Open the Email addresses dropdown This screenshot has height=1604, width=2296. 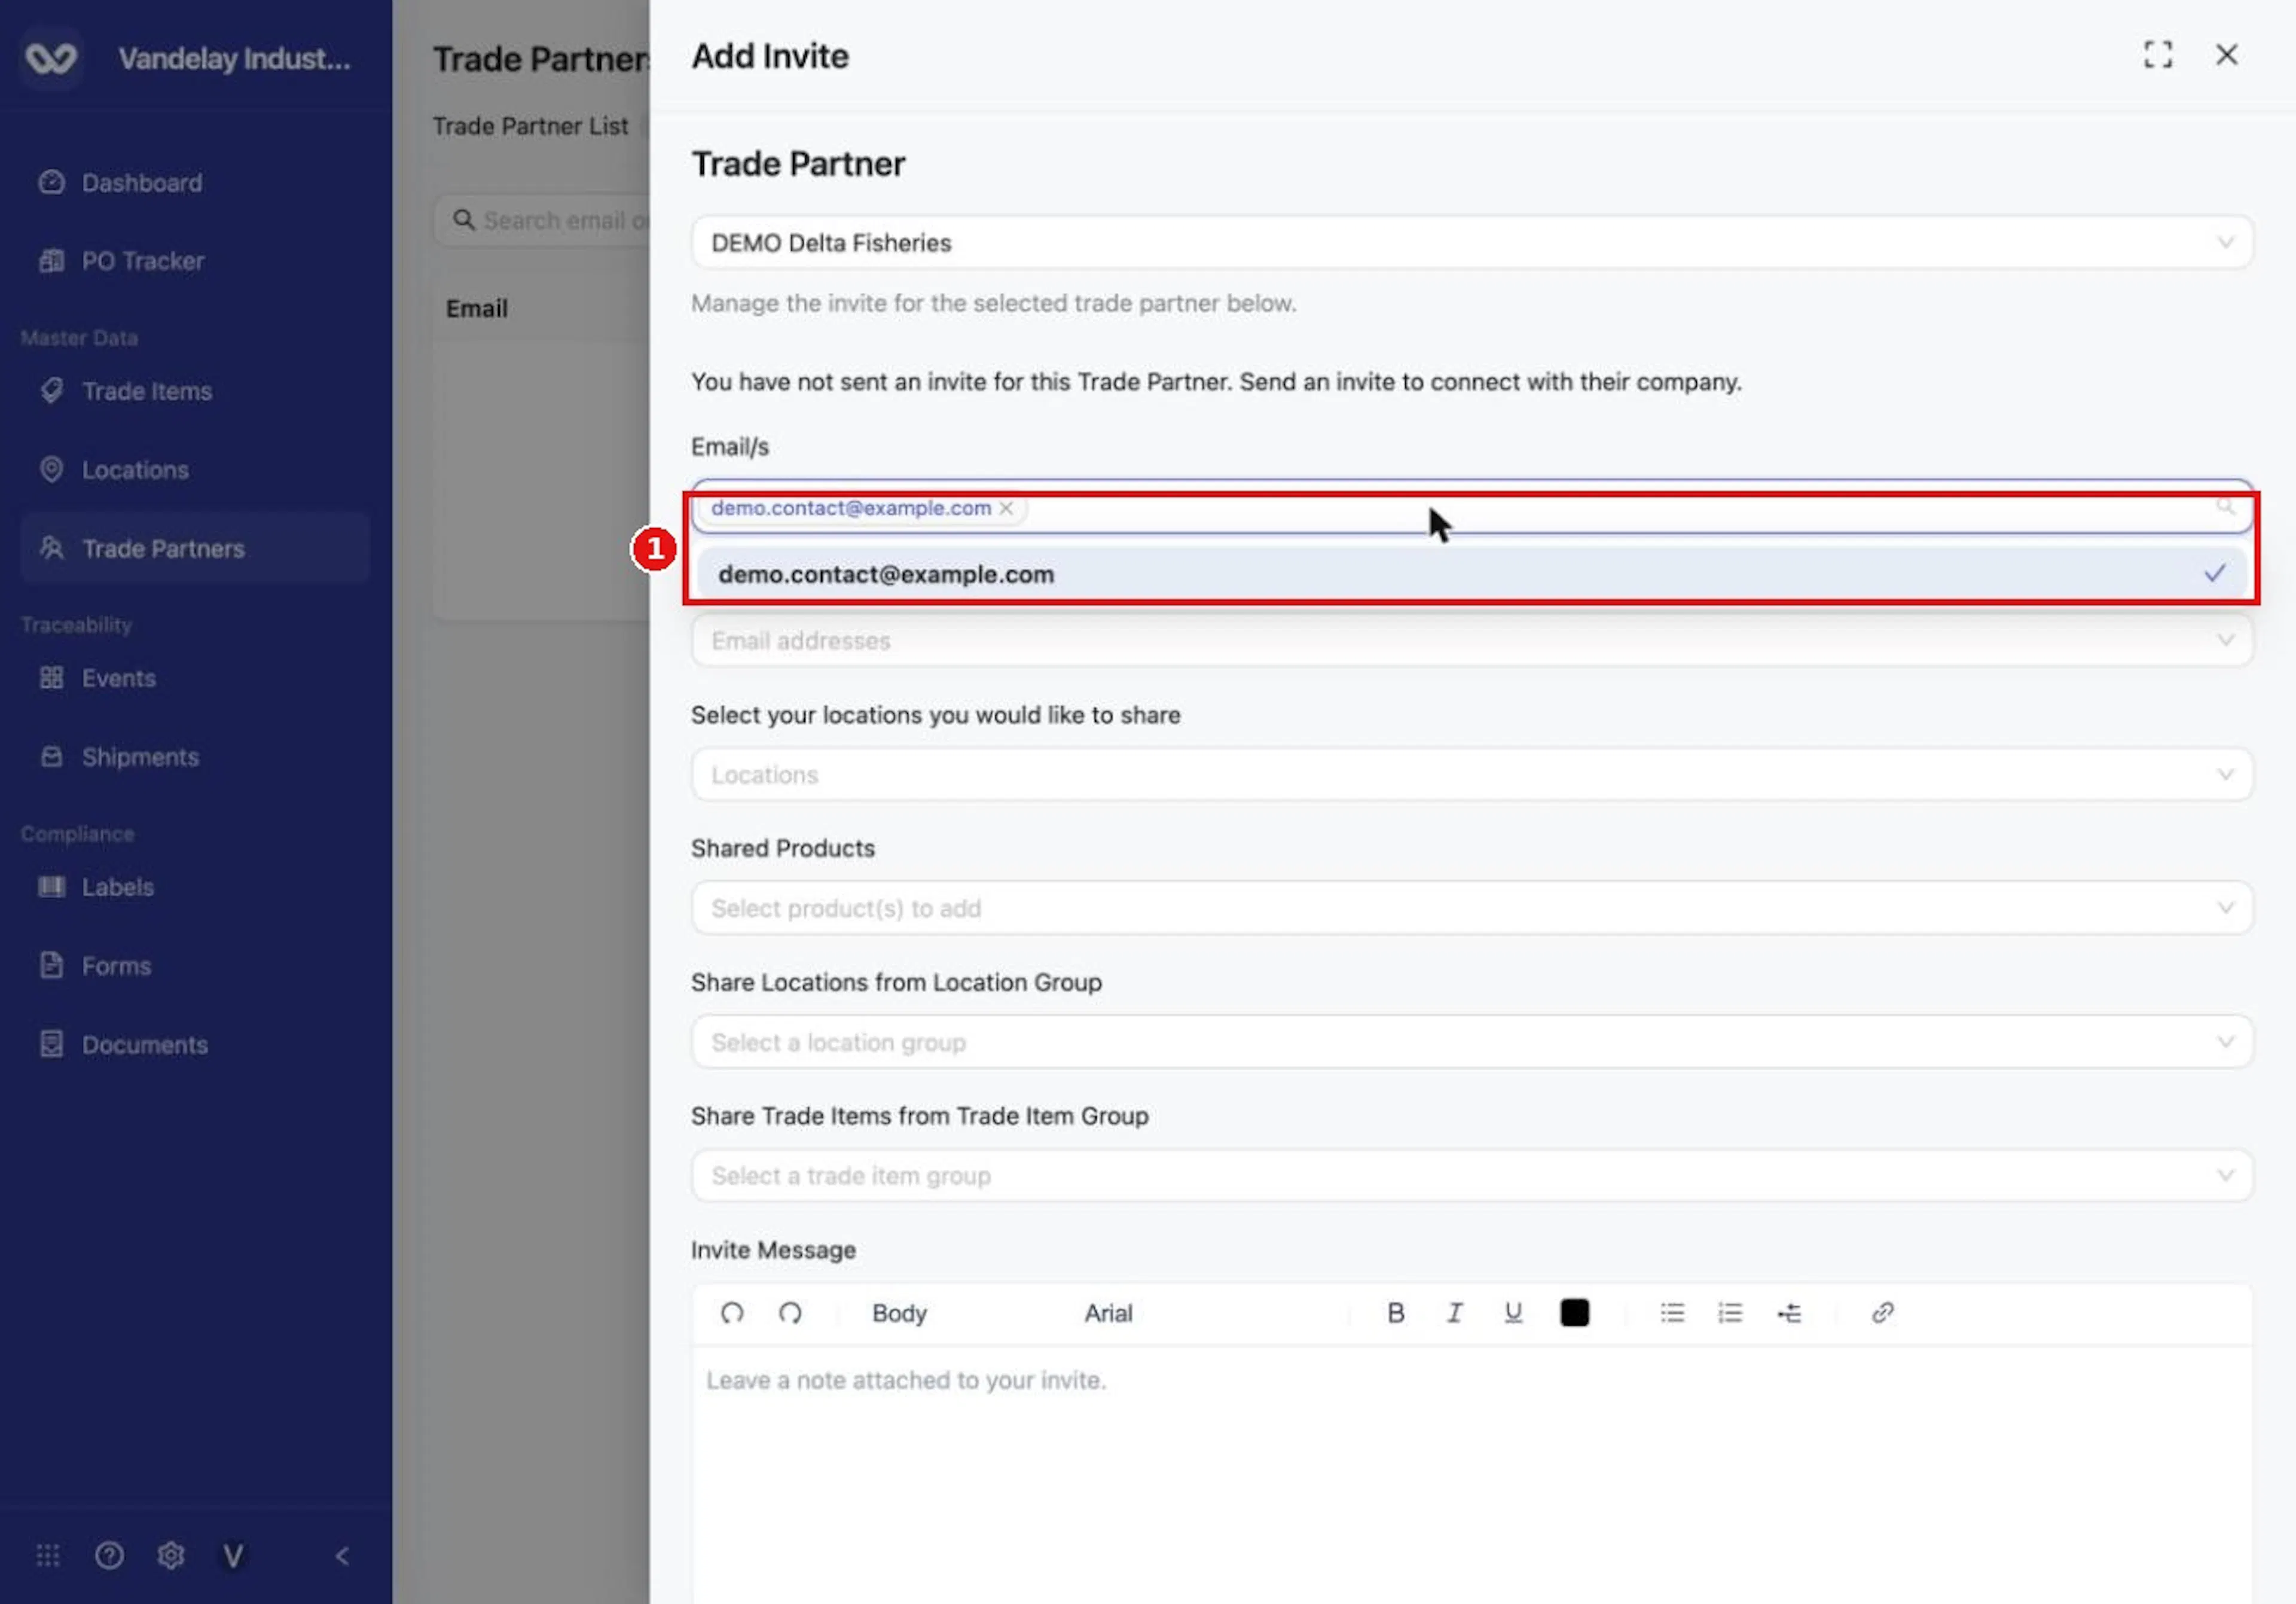click(1472, 640)
